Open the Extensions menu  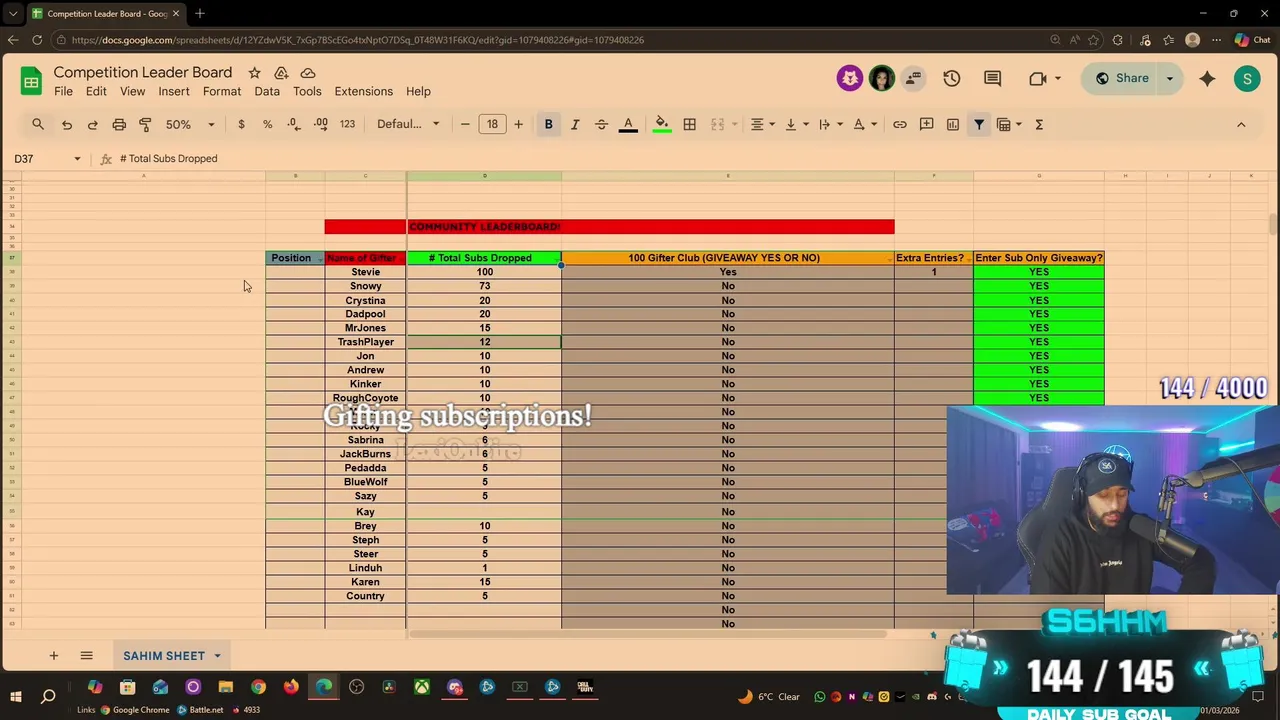(363, 91)
